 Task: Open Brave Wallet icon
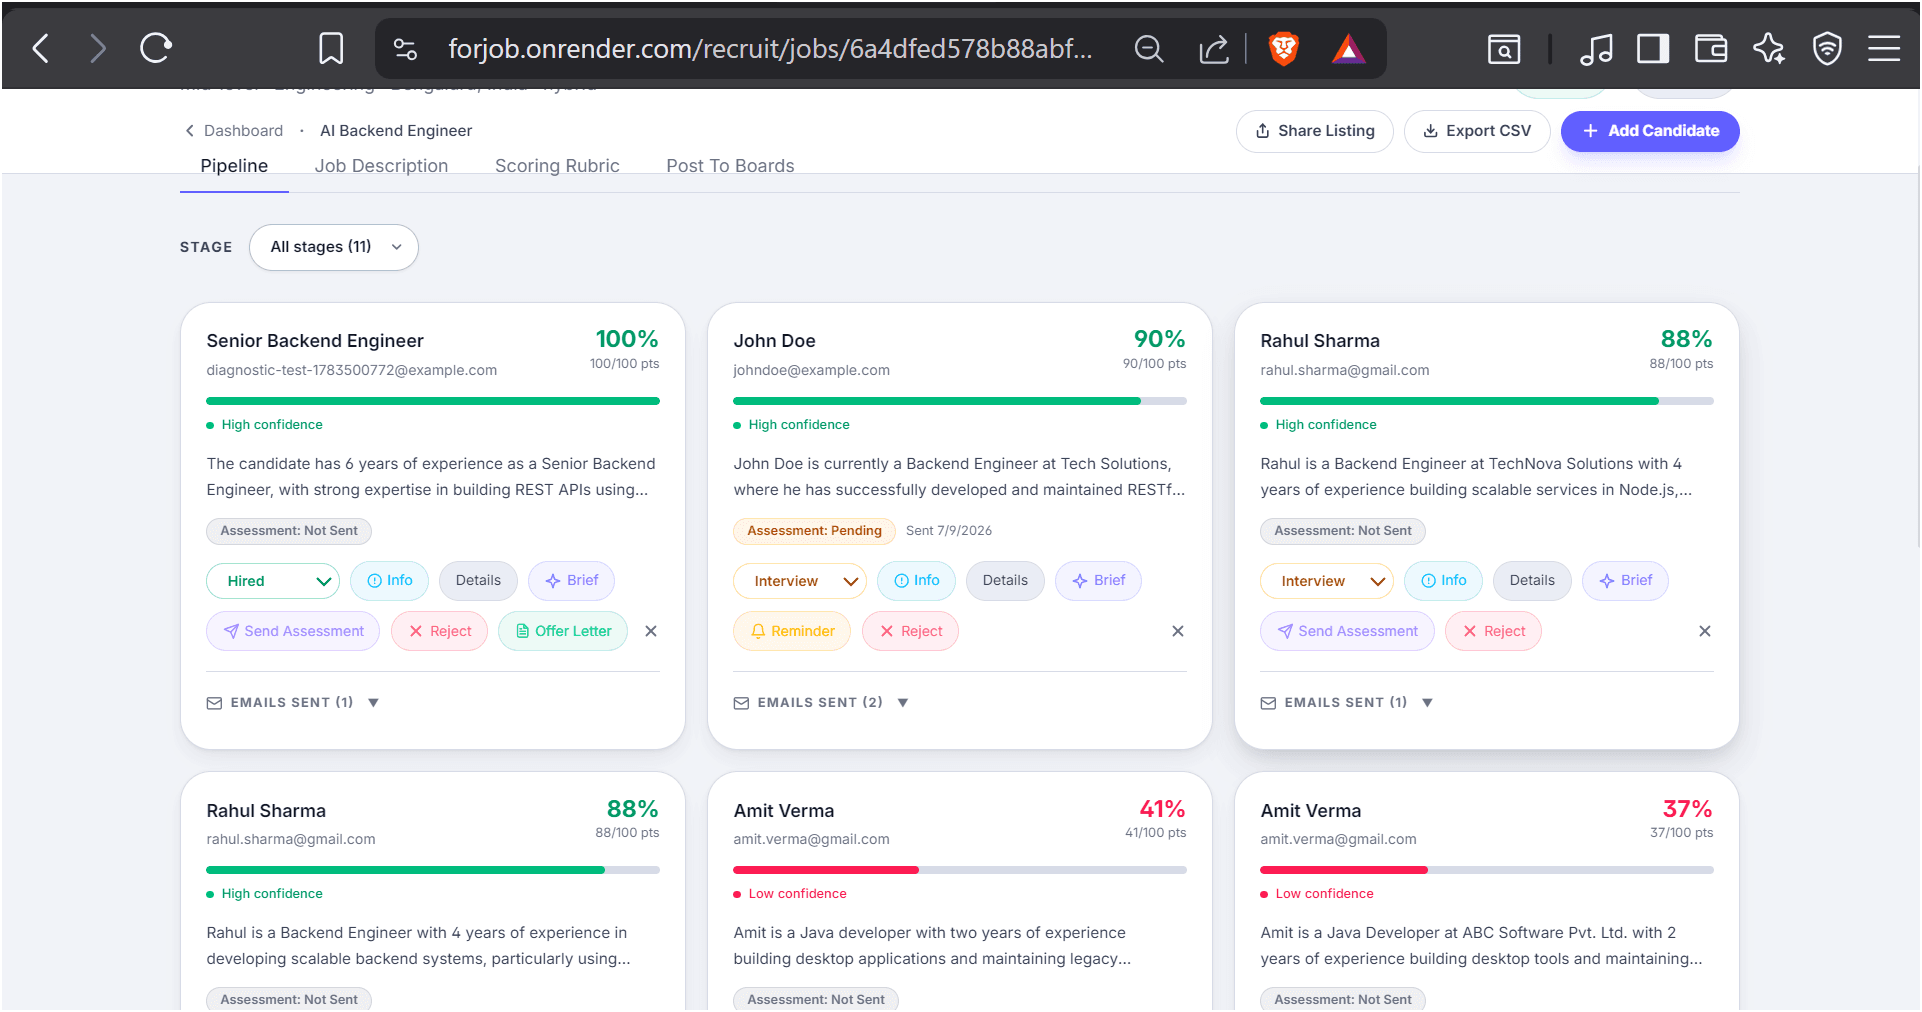(1711, 48)
